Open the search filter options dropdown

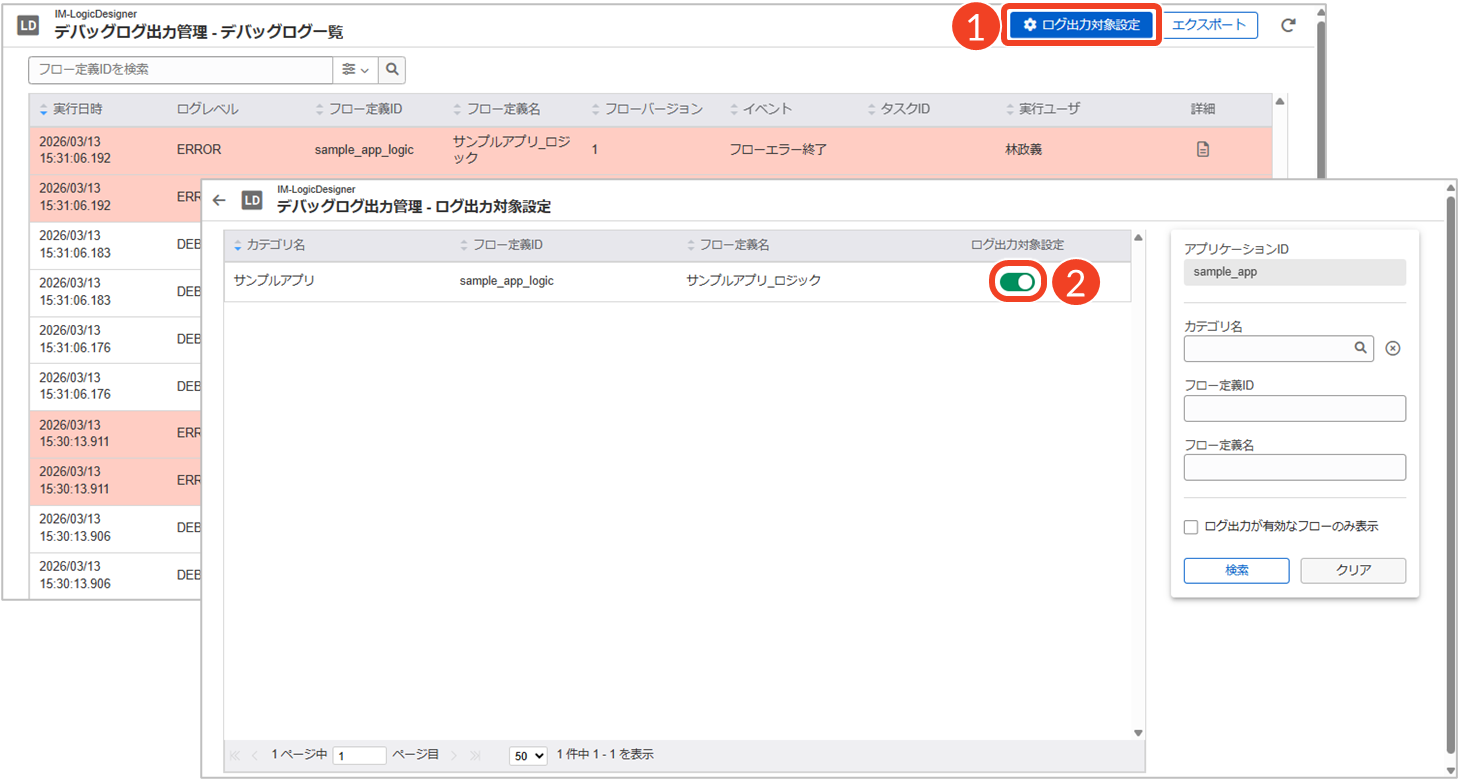point(355,70)
